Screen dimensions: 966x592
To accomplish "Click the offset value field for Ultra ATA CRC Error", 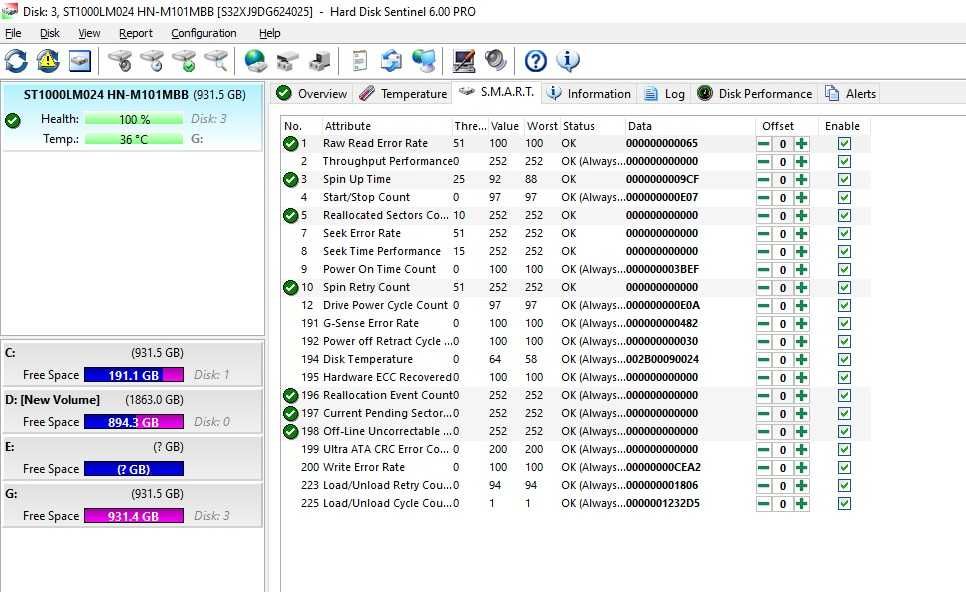I will tap(782, 450).
